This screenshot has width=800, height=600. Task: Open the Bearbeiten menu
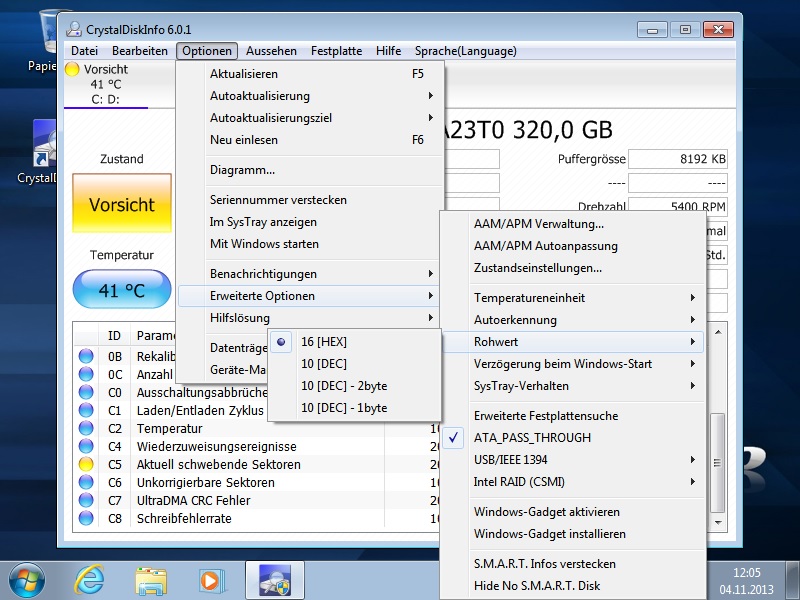[x=140, y=51]
